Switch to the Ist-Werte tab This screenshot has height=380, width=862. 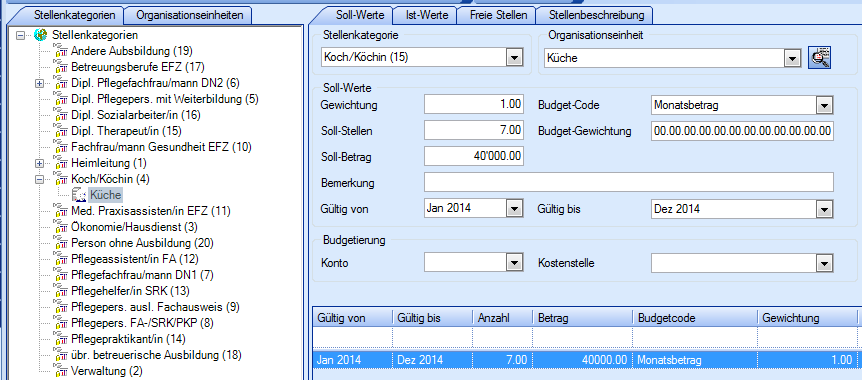pos(427,15)
